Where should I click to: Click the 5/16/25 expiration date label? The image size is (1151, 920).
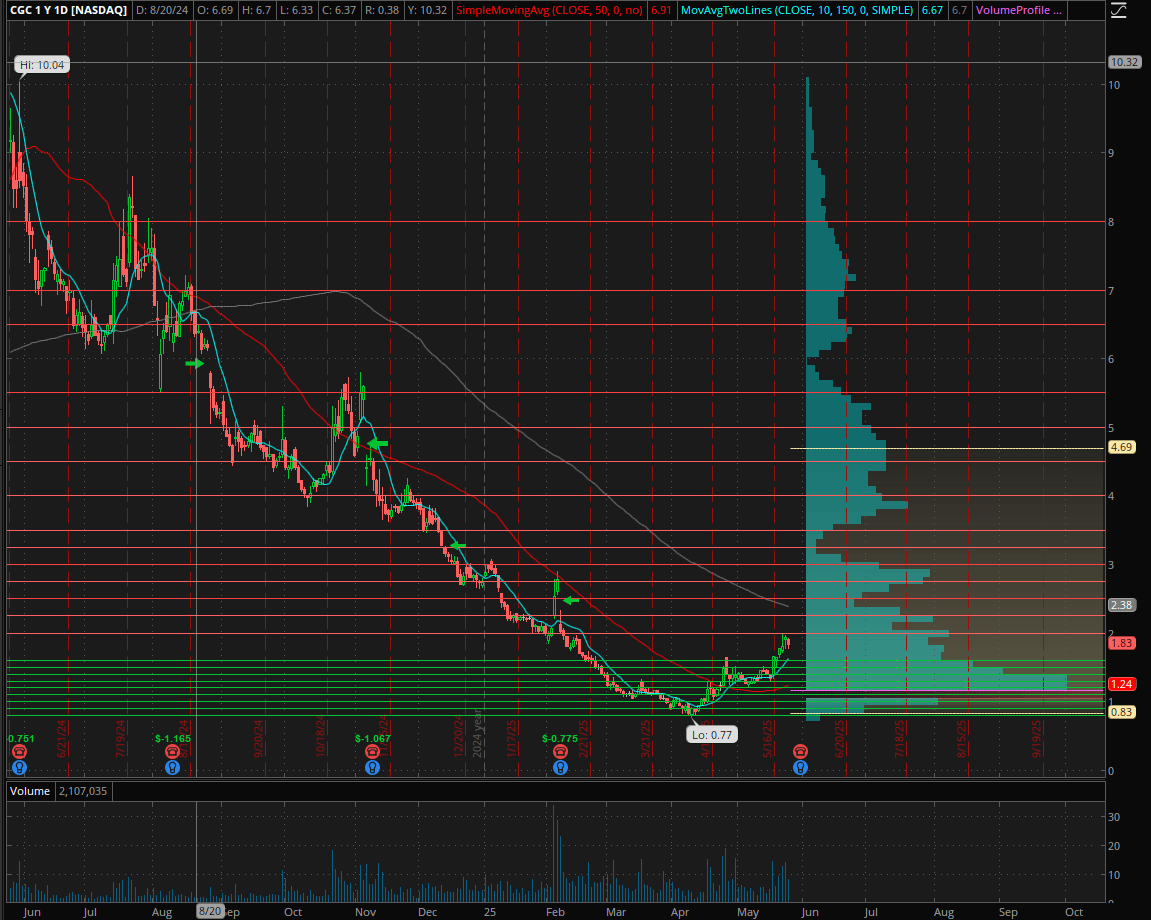[767, 738]
